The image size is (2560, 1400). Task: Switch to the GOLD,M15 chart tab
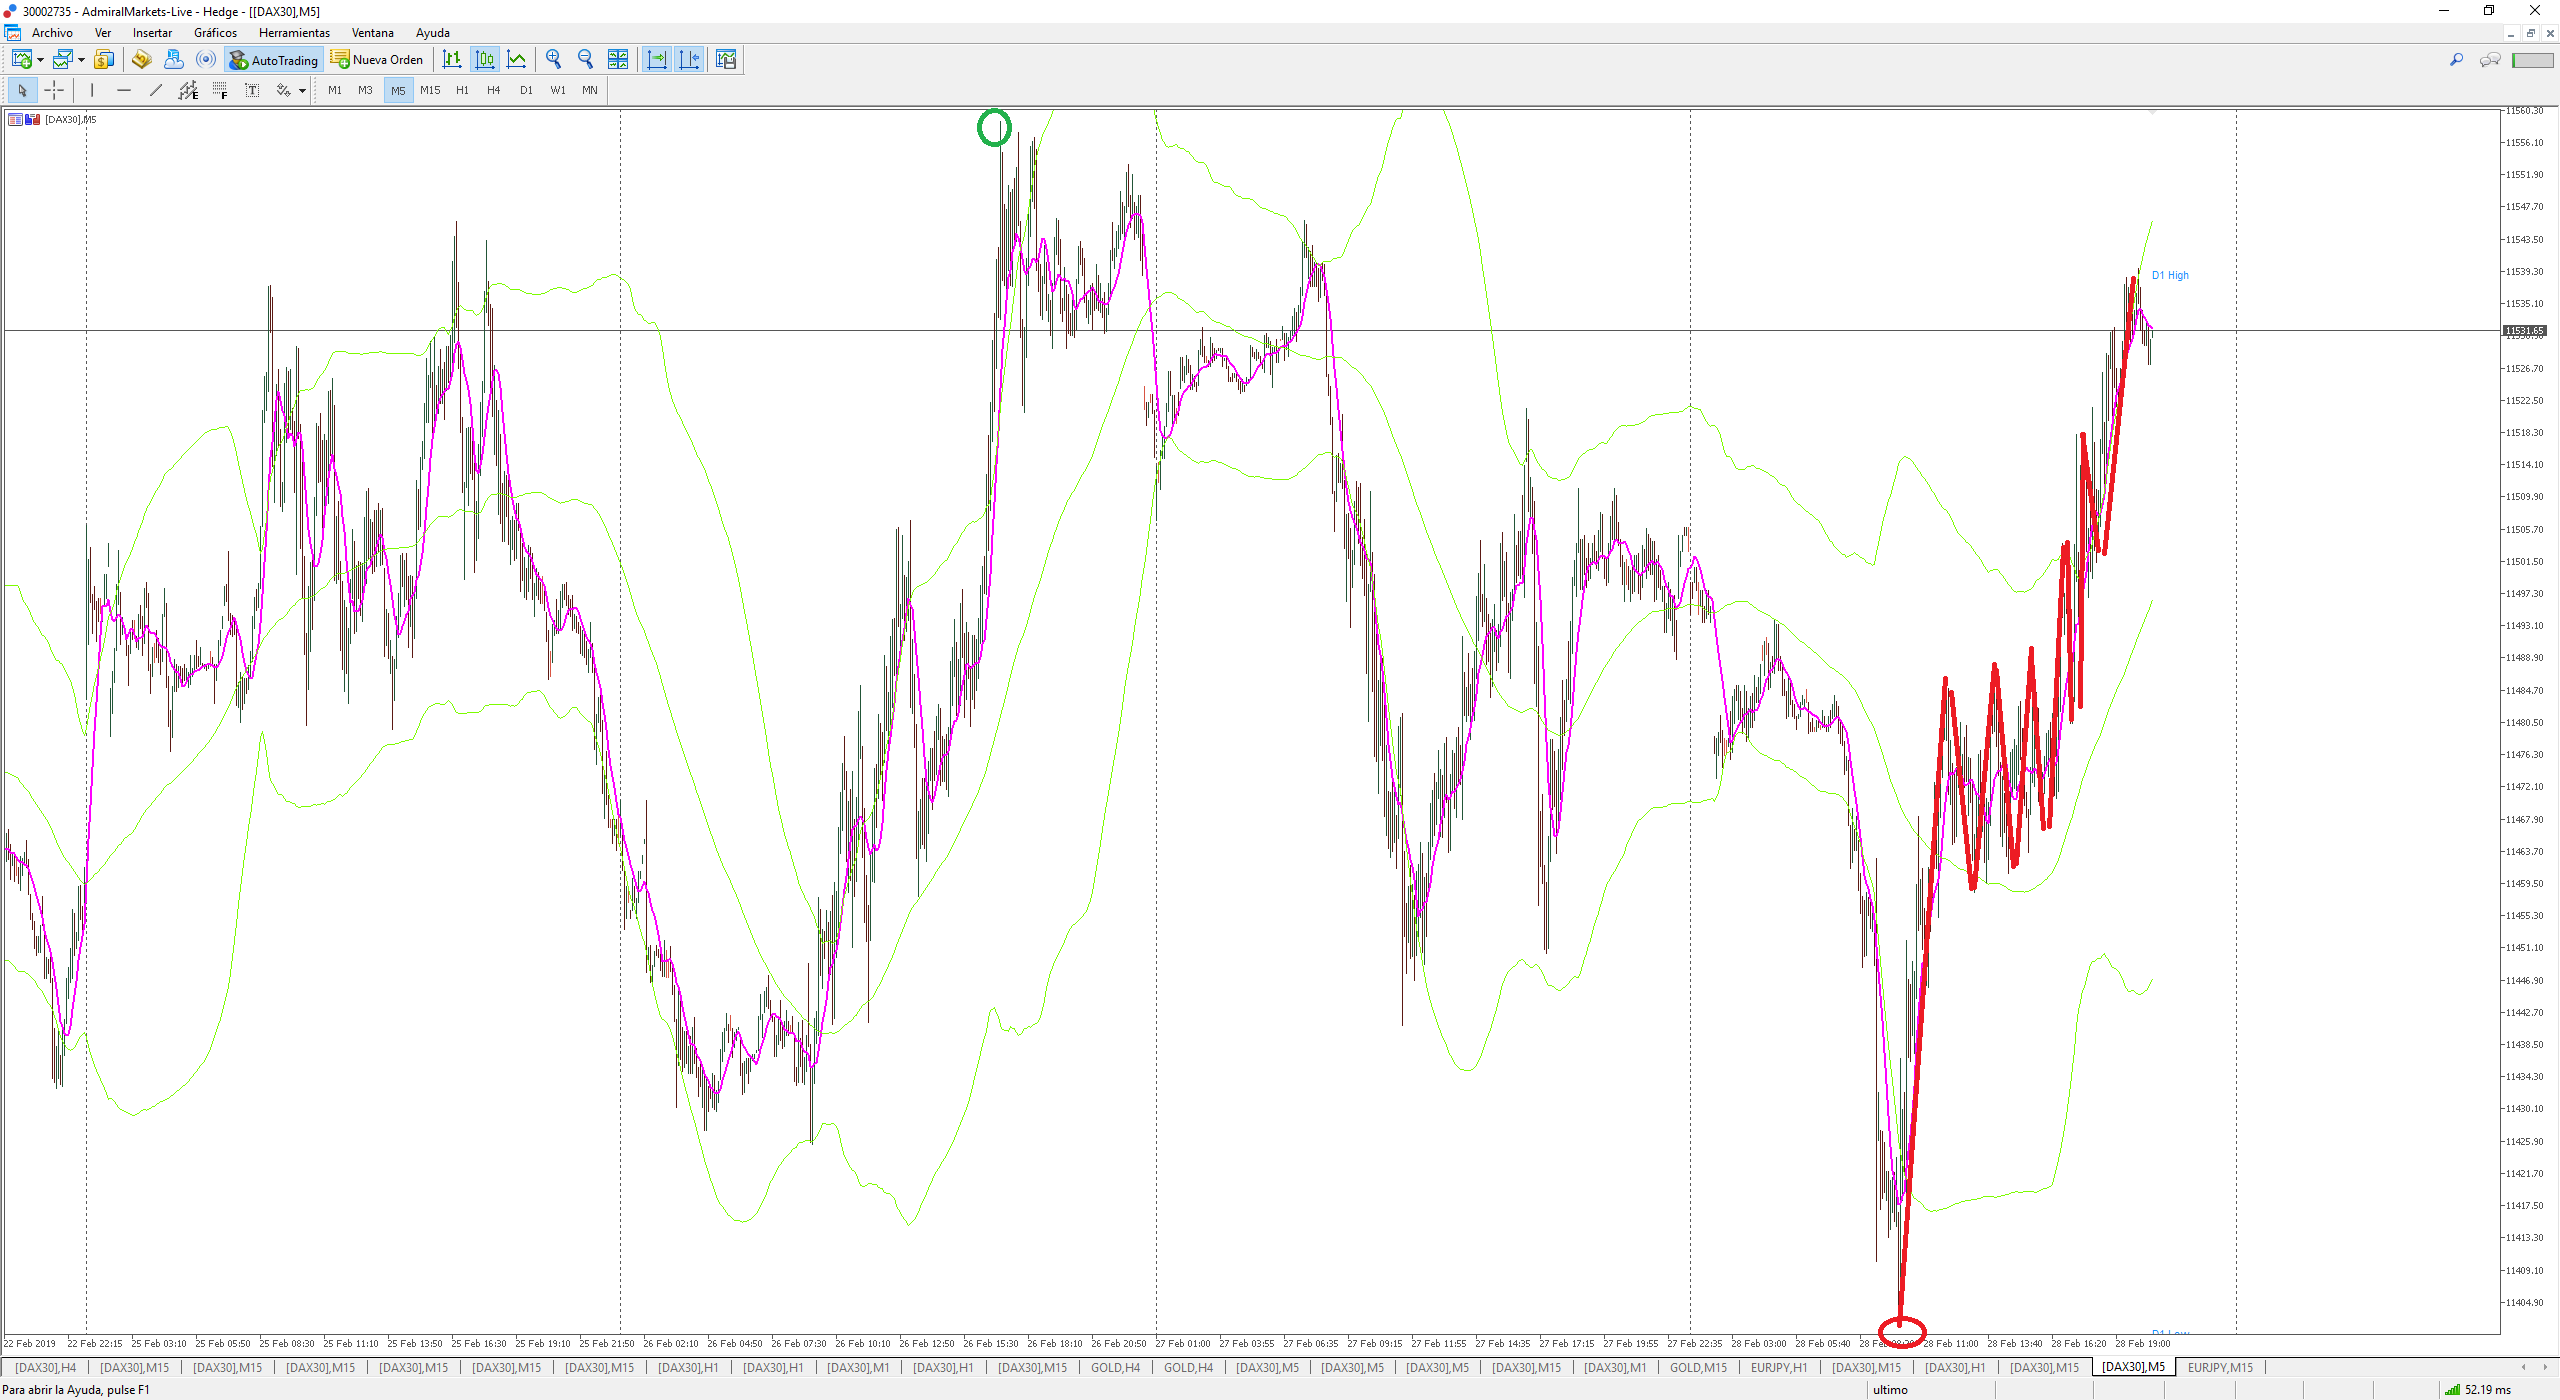pos(1698,1367)
